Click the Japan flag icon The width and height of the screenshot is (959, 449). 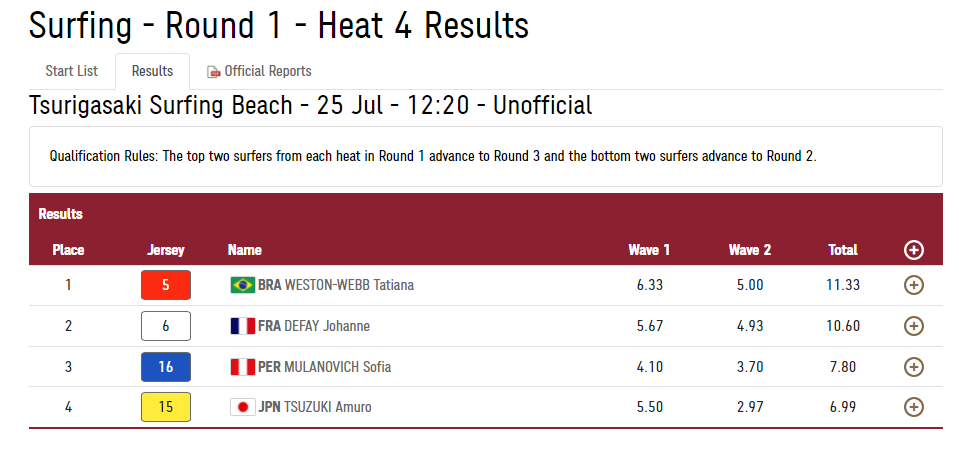point(242,407)
